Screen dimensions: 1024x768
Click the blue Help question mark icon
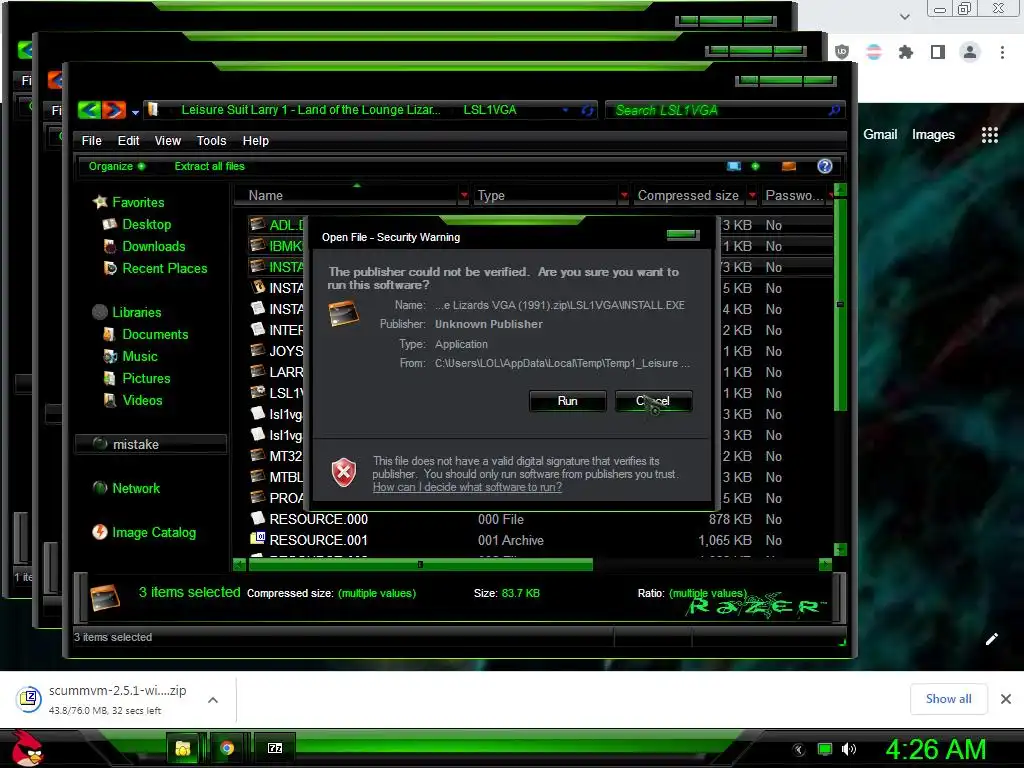tap(825, 166)
